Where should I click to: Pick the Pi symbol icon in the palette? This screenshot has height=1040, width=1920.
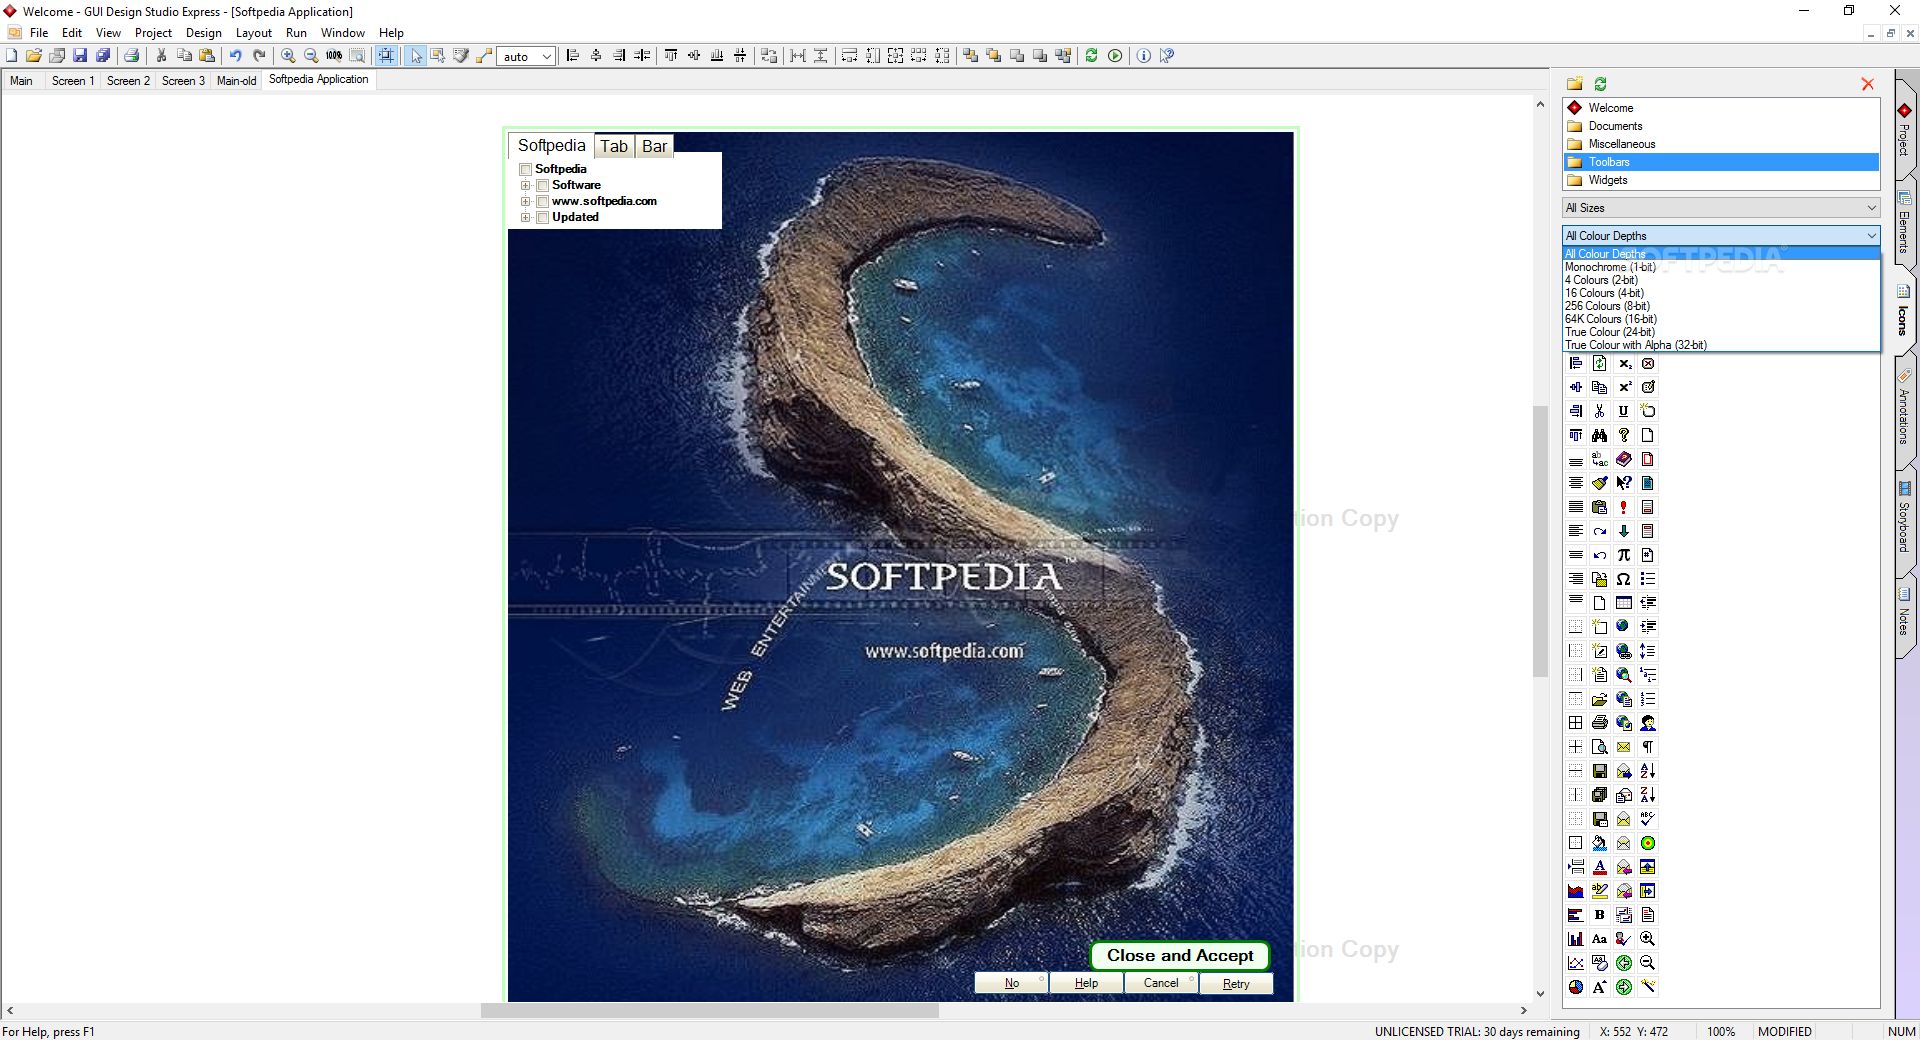pyautogui.click(x=1624, y=555)
